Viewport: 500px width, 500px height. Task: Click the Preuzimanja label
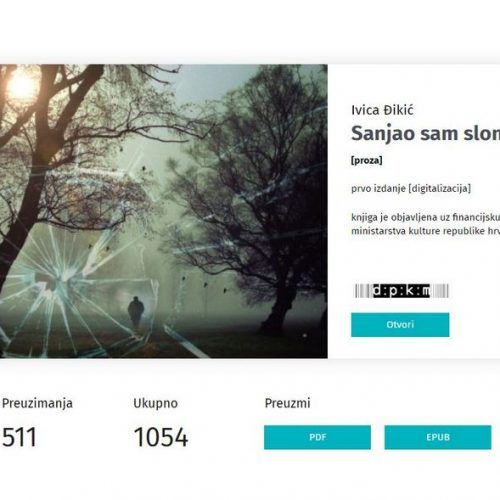(x=37, y=403)
